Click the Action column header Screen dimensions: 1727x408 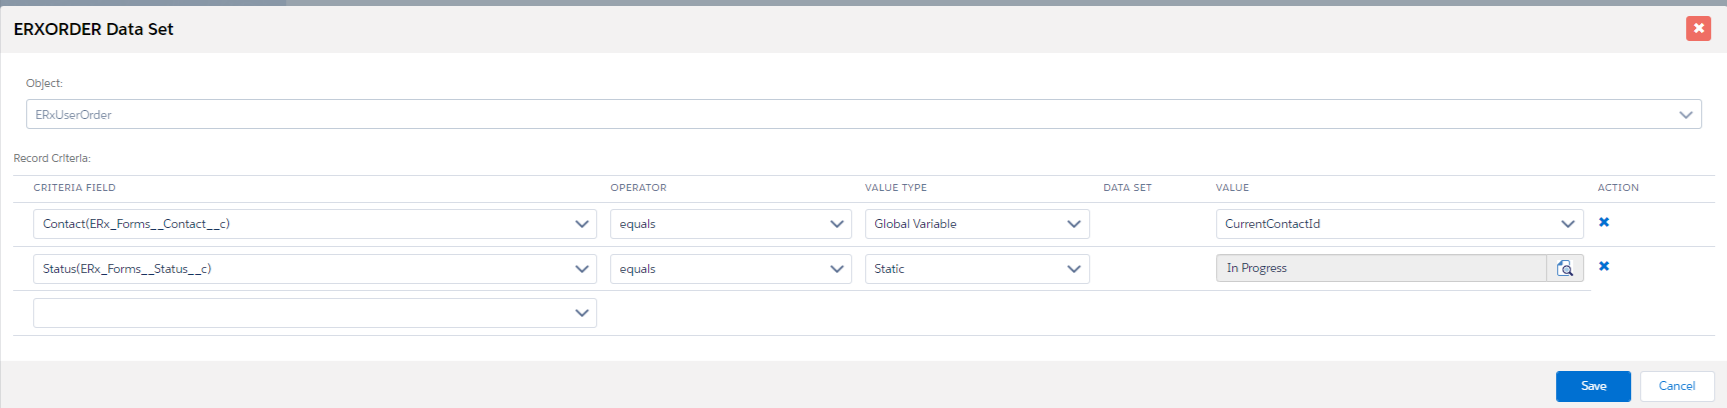click(1617, 188)
